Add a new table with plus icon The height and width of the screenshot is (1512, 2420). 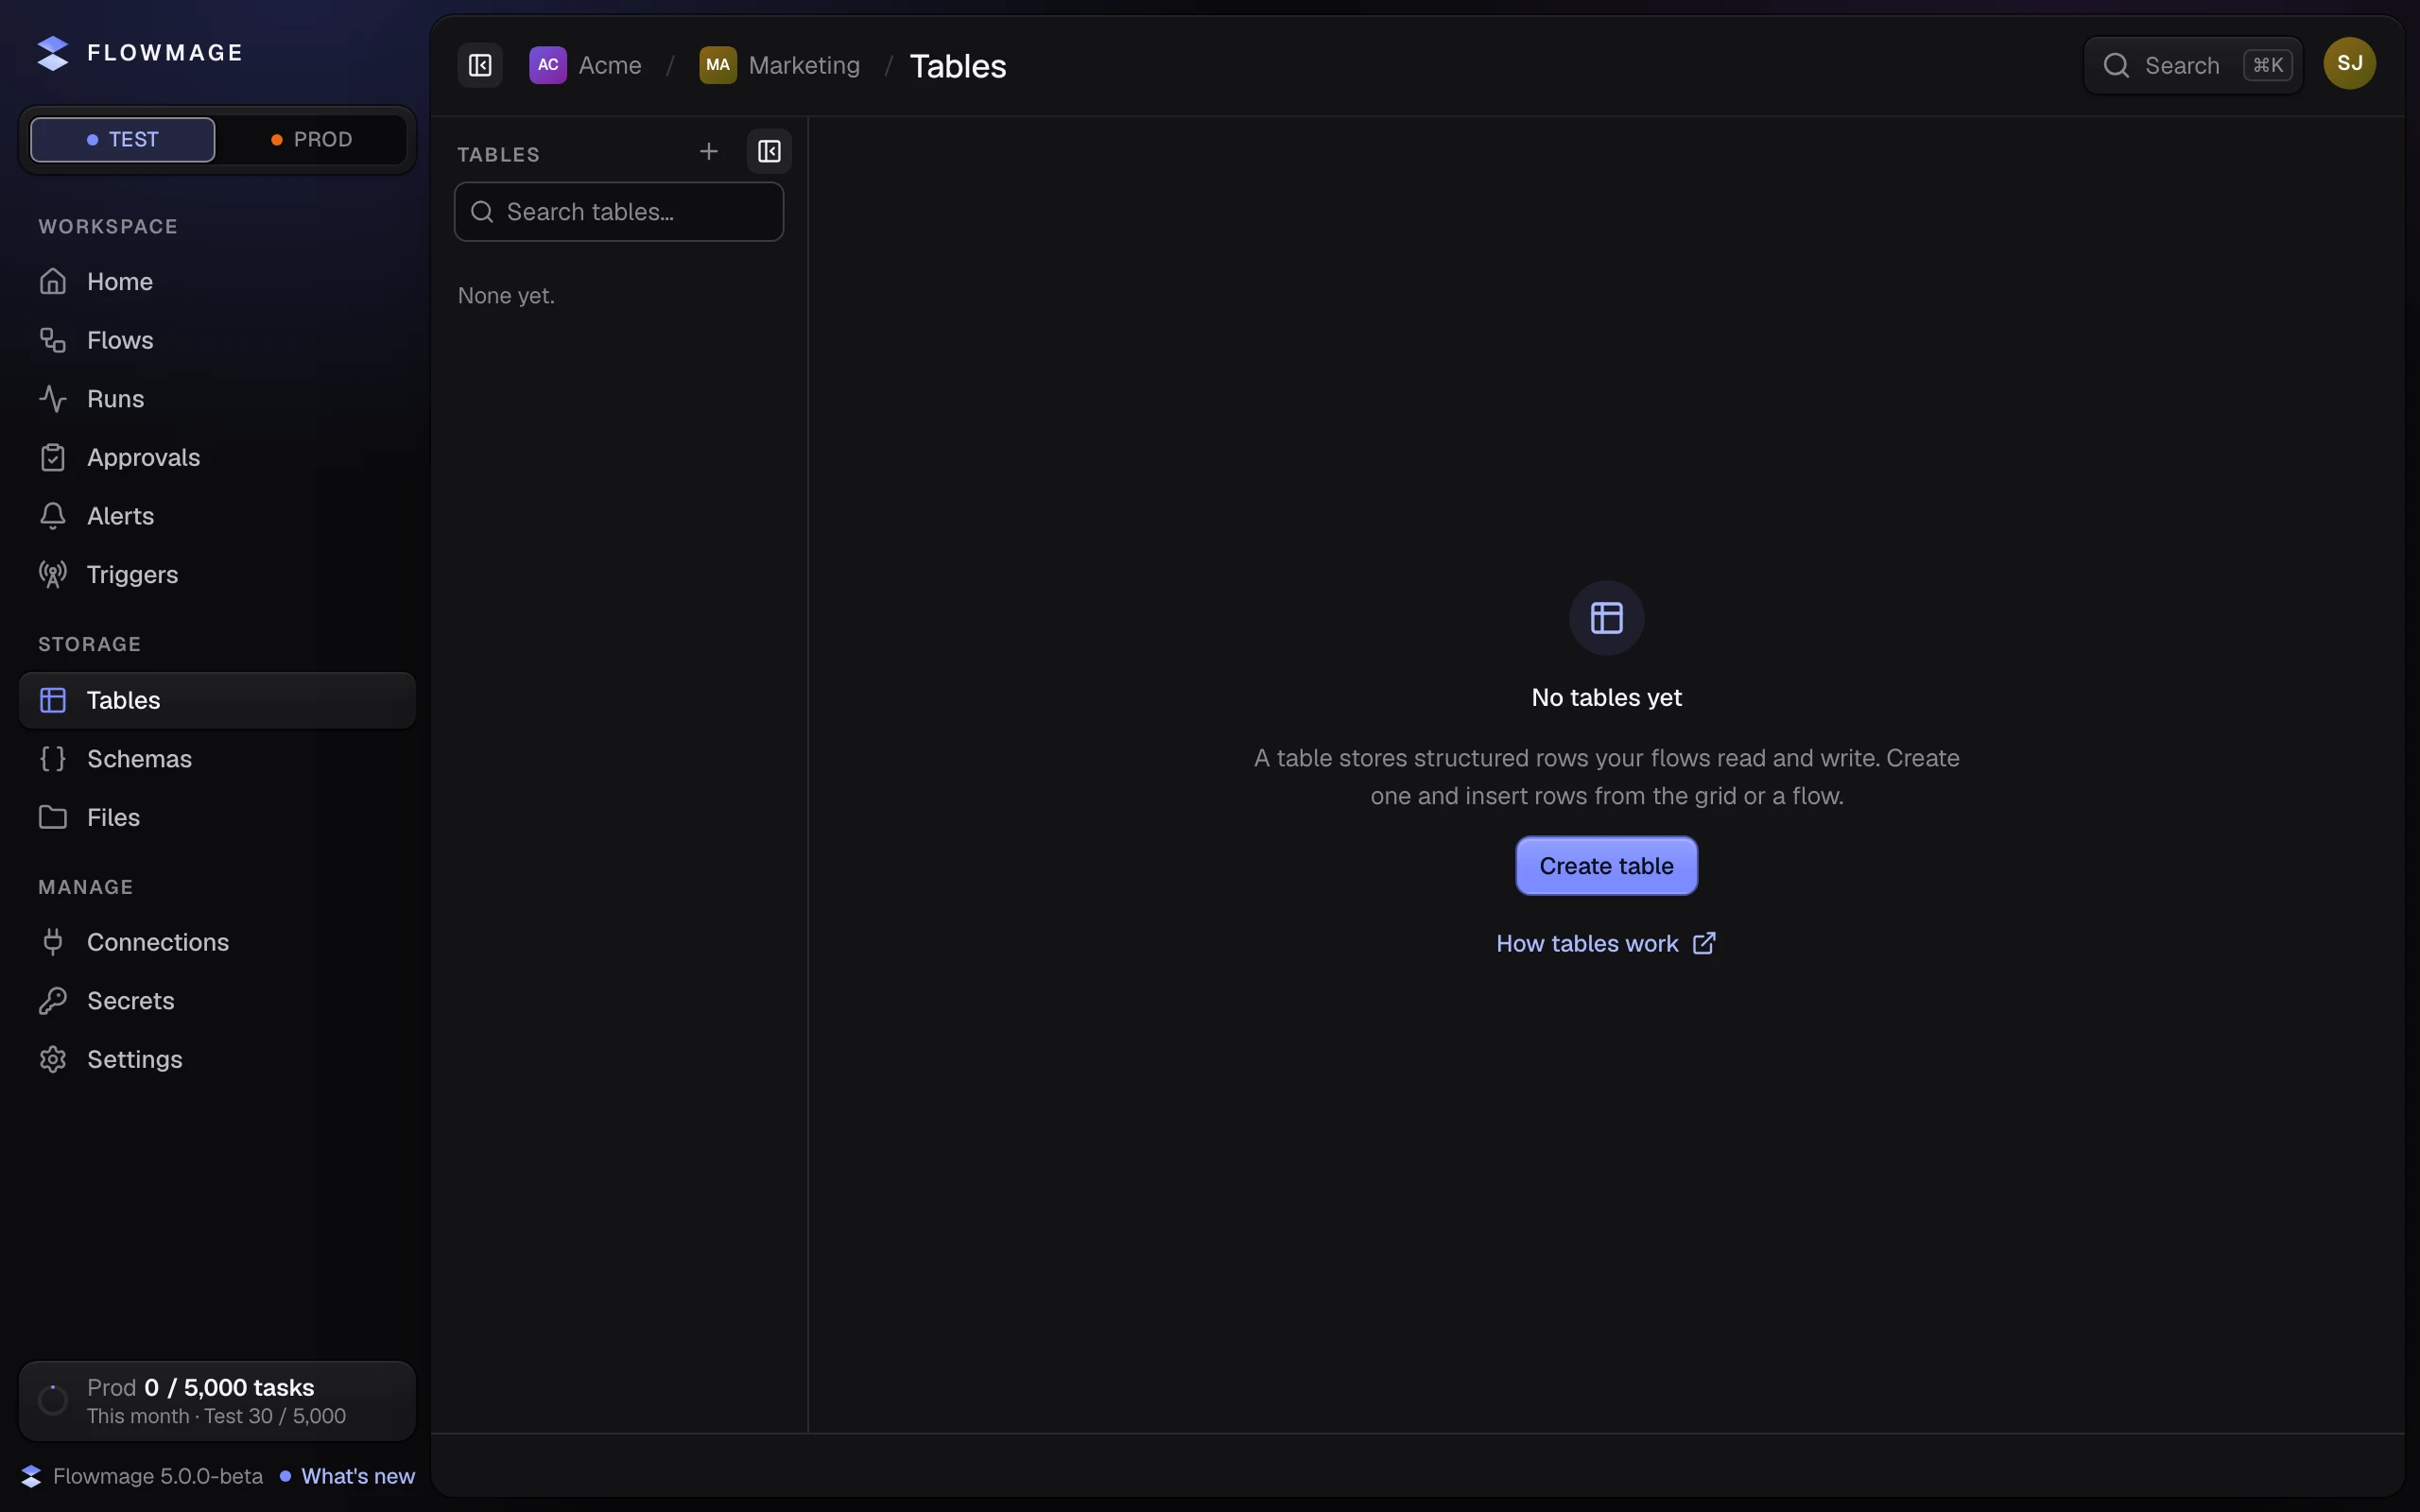tap(709, 152)
